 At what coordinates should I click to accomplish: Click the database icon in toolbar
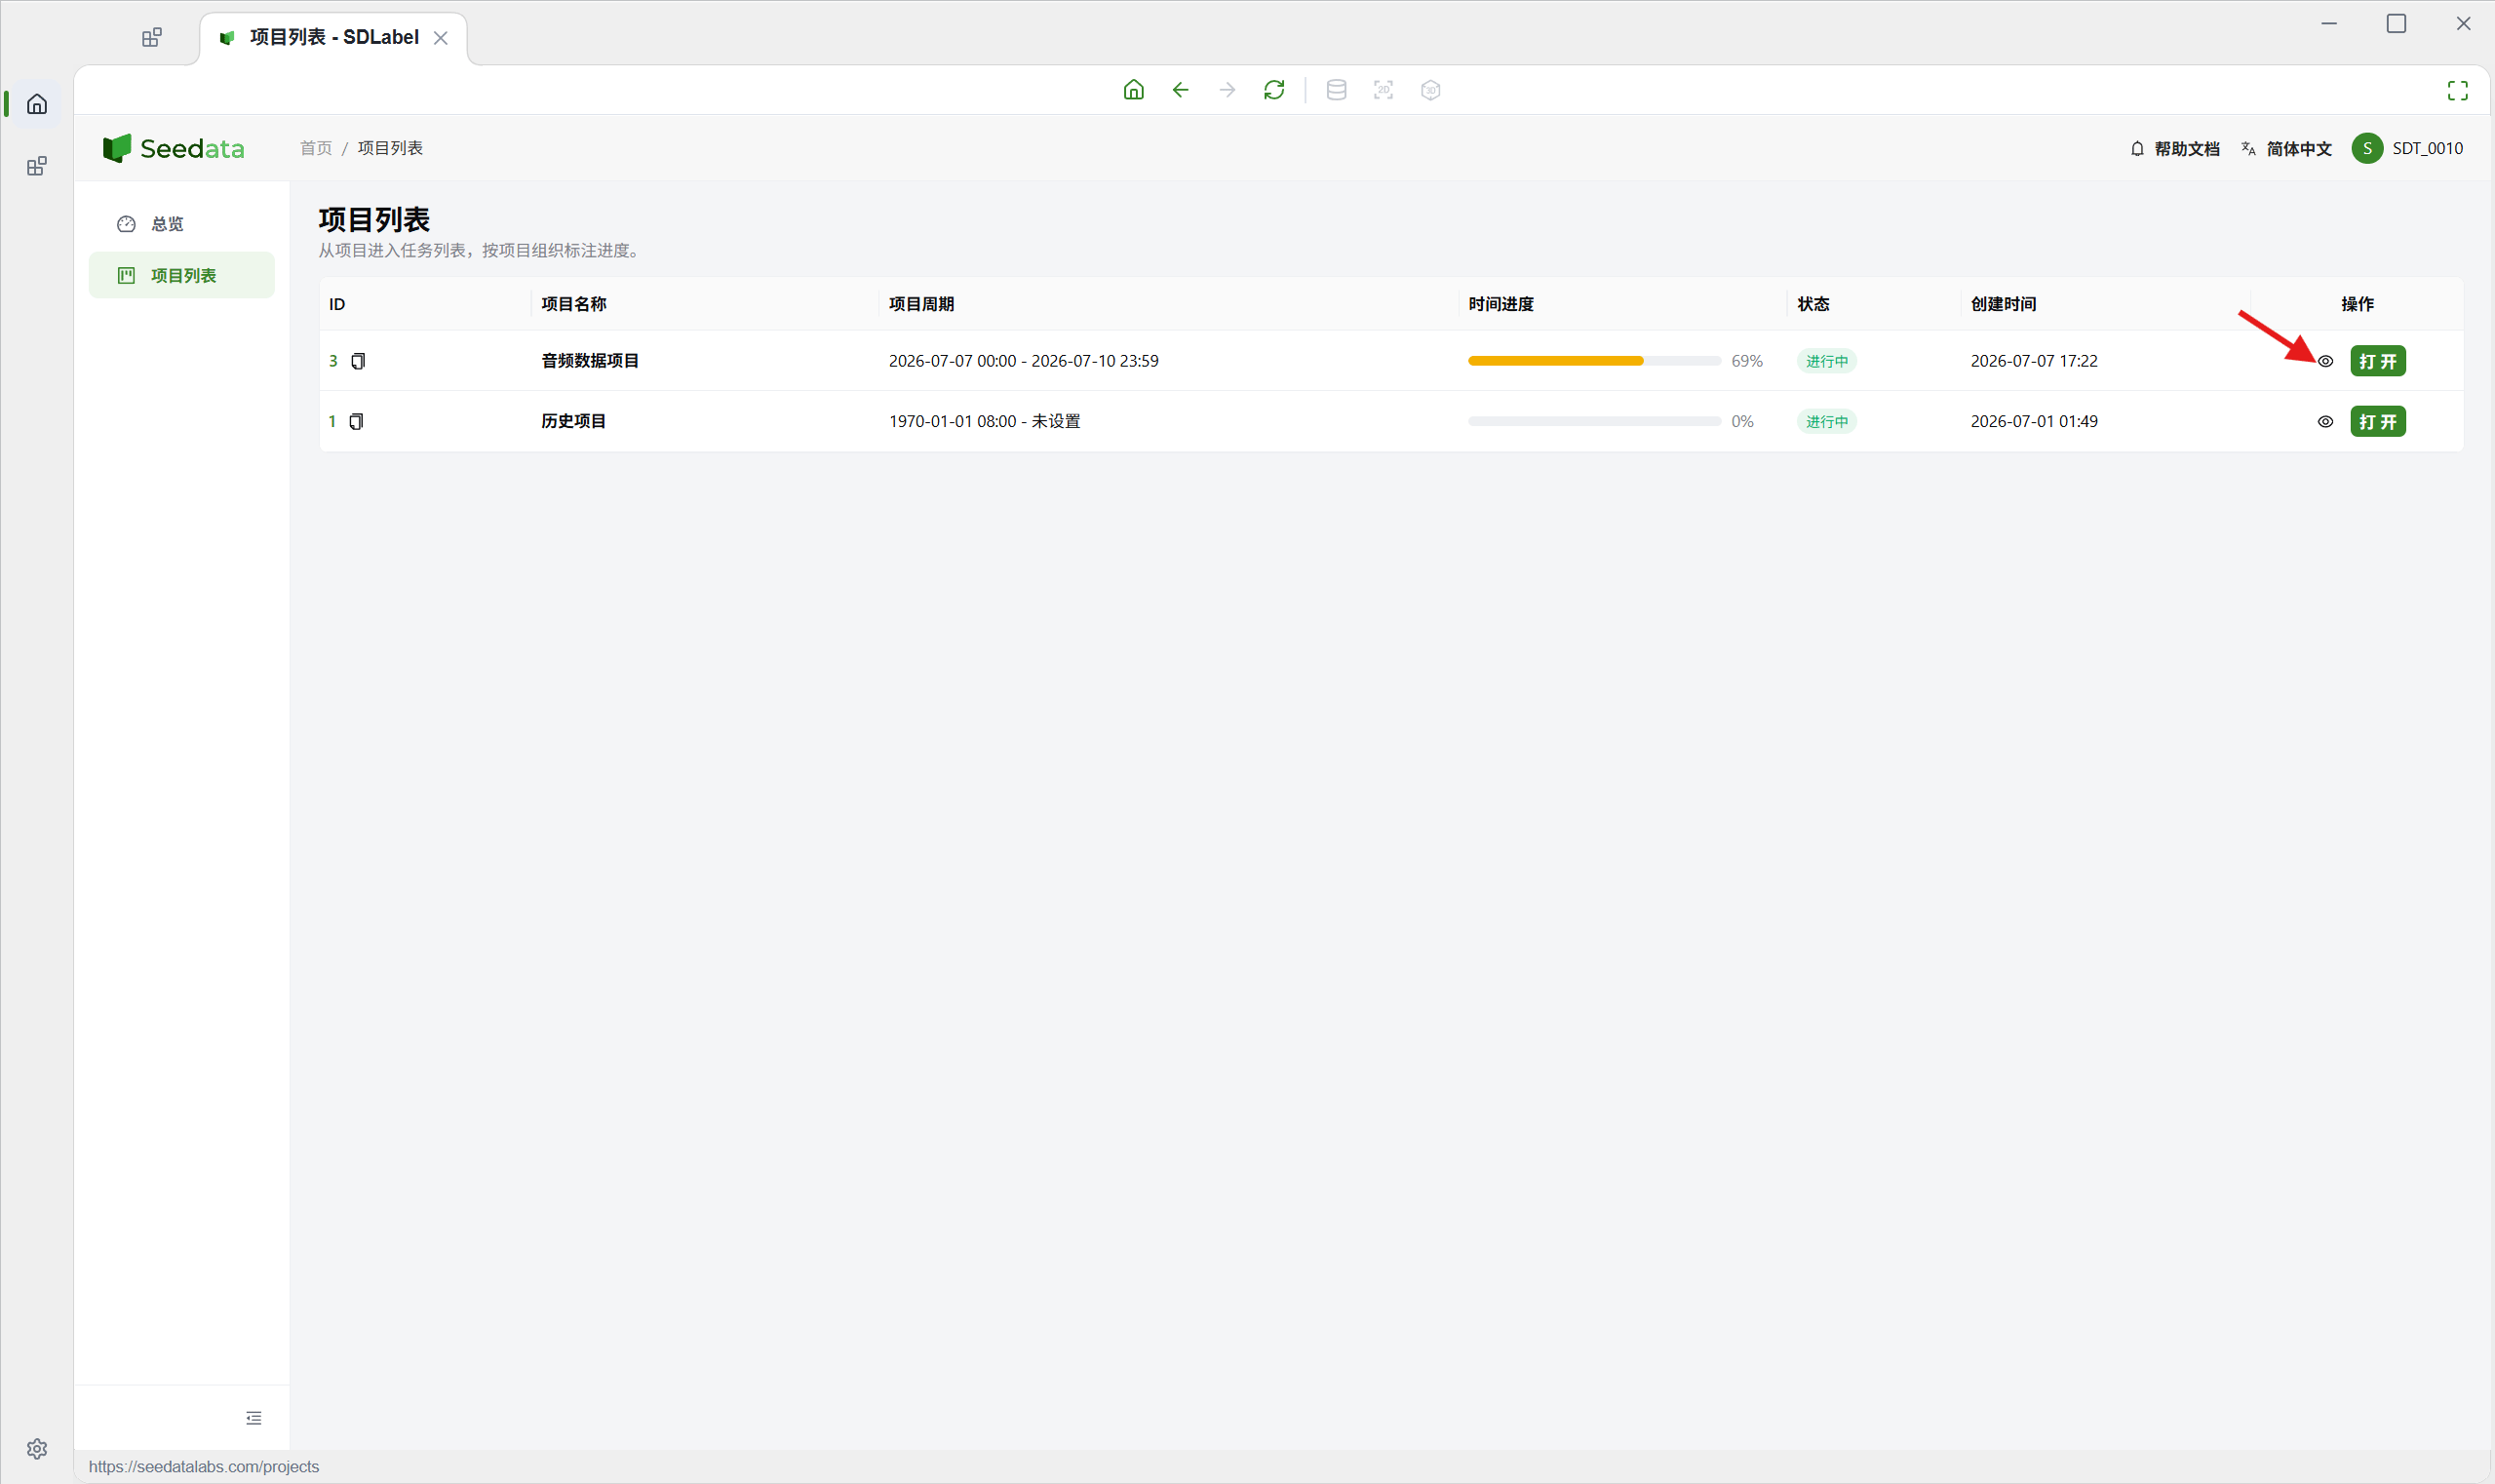pyautogui.click(x=1336, y=90)
